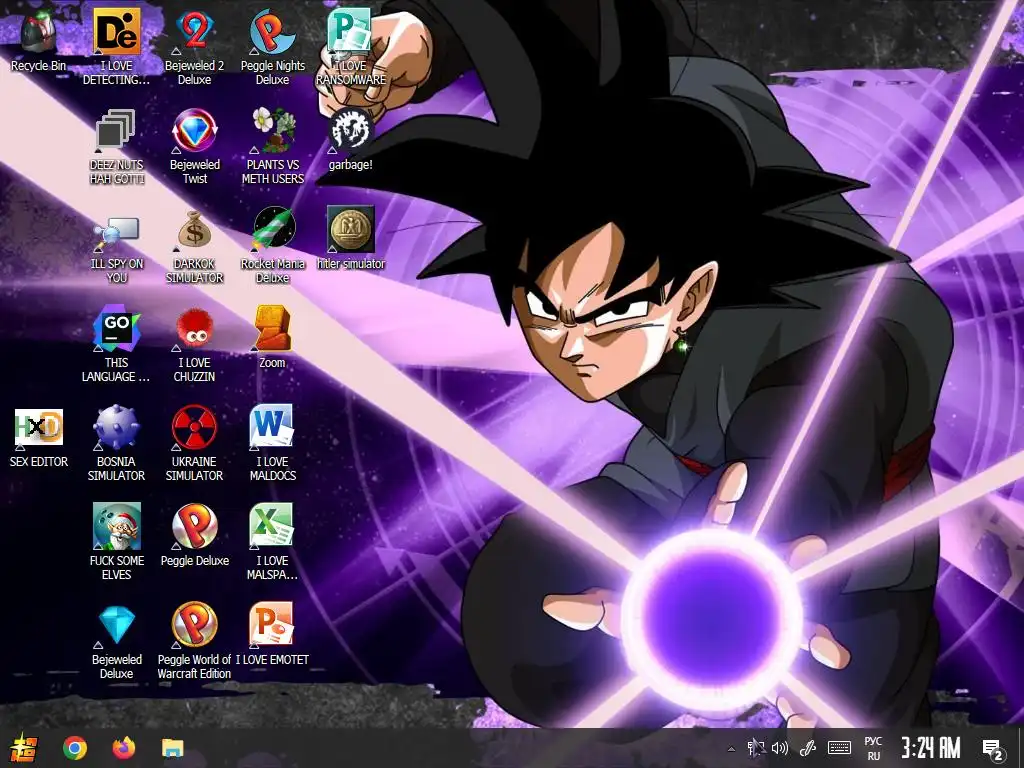This screenshot has height=768, width=1024.
Task: Open the I LOVE MALSPA Excel shortcut
Action: click(x=272, y=542)
